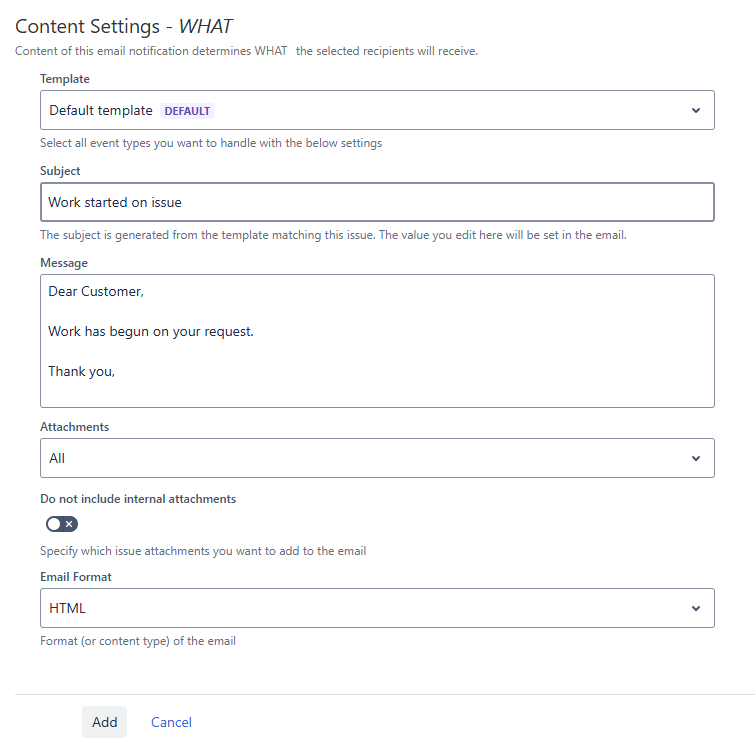Click the Subject field label
This screenshot has height=744, width=755.
[60, 171]
